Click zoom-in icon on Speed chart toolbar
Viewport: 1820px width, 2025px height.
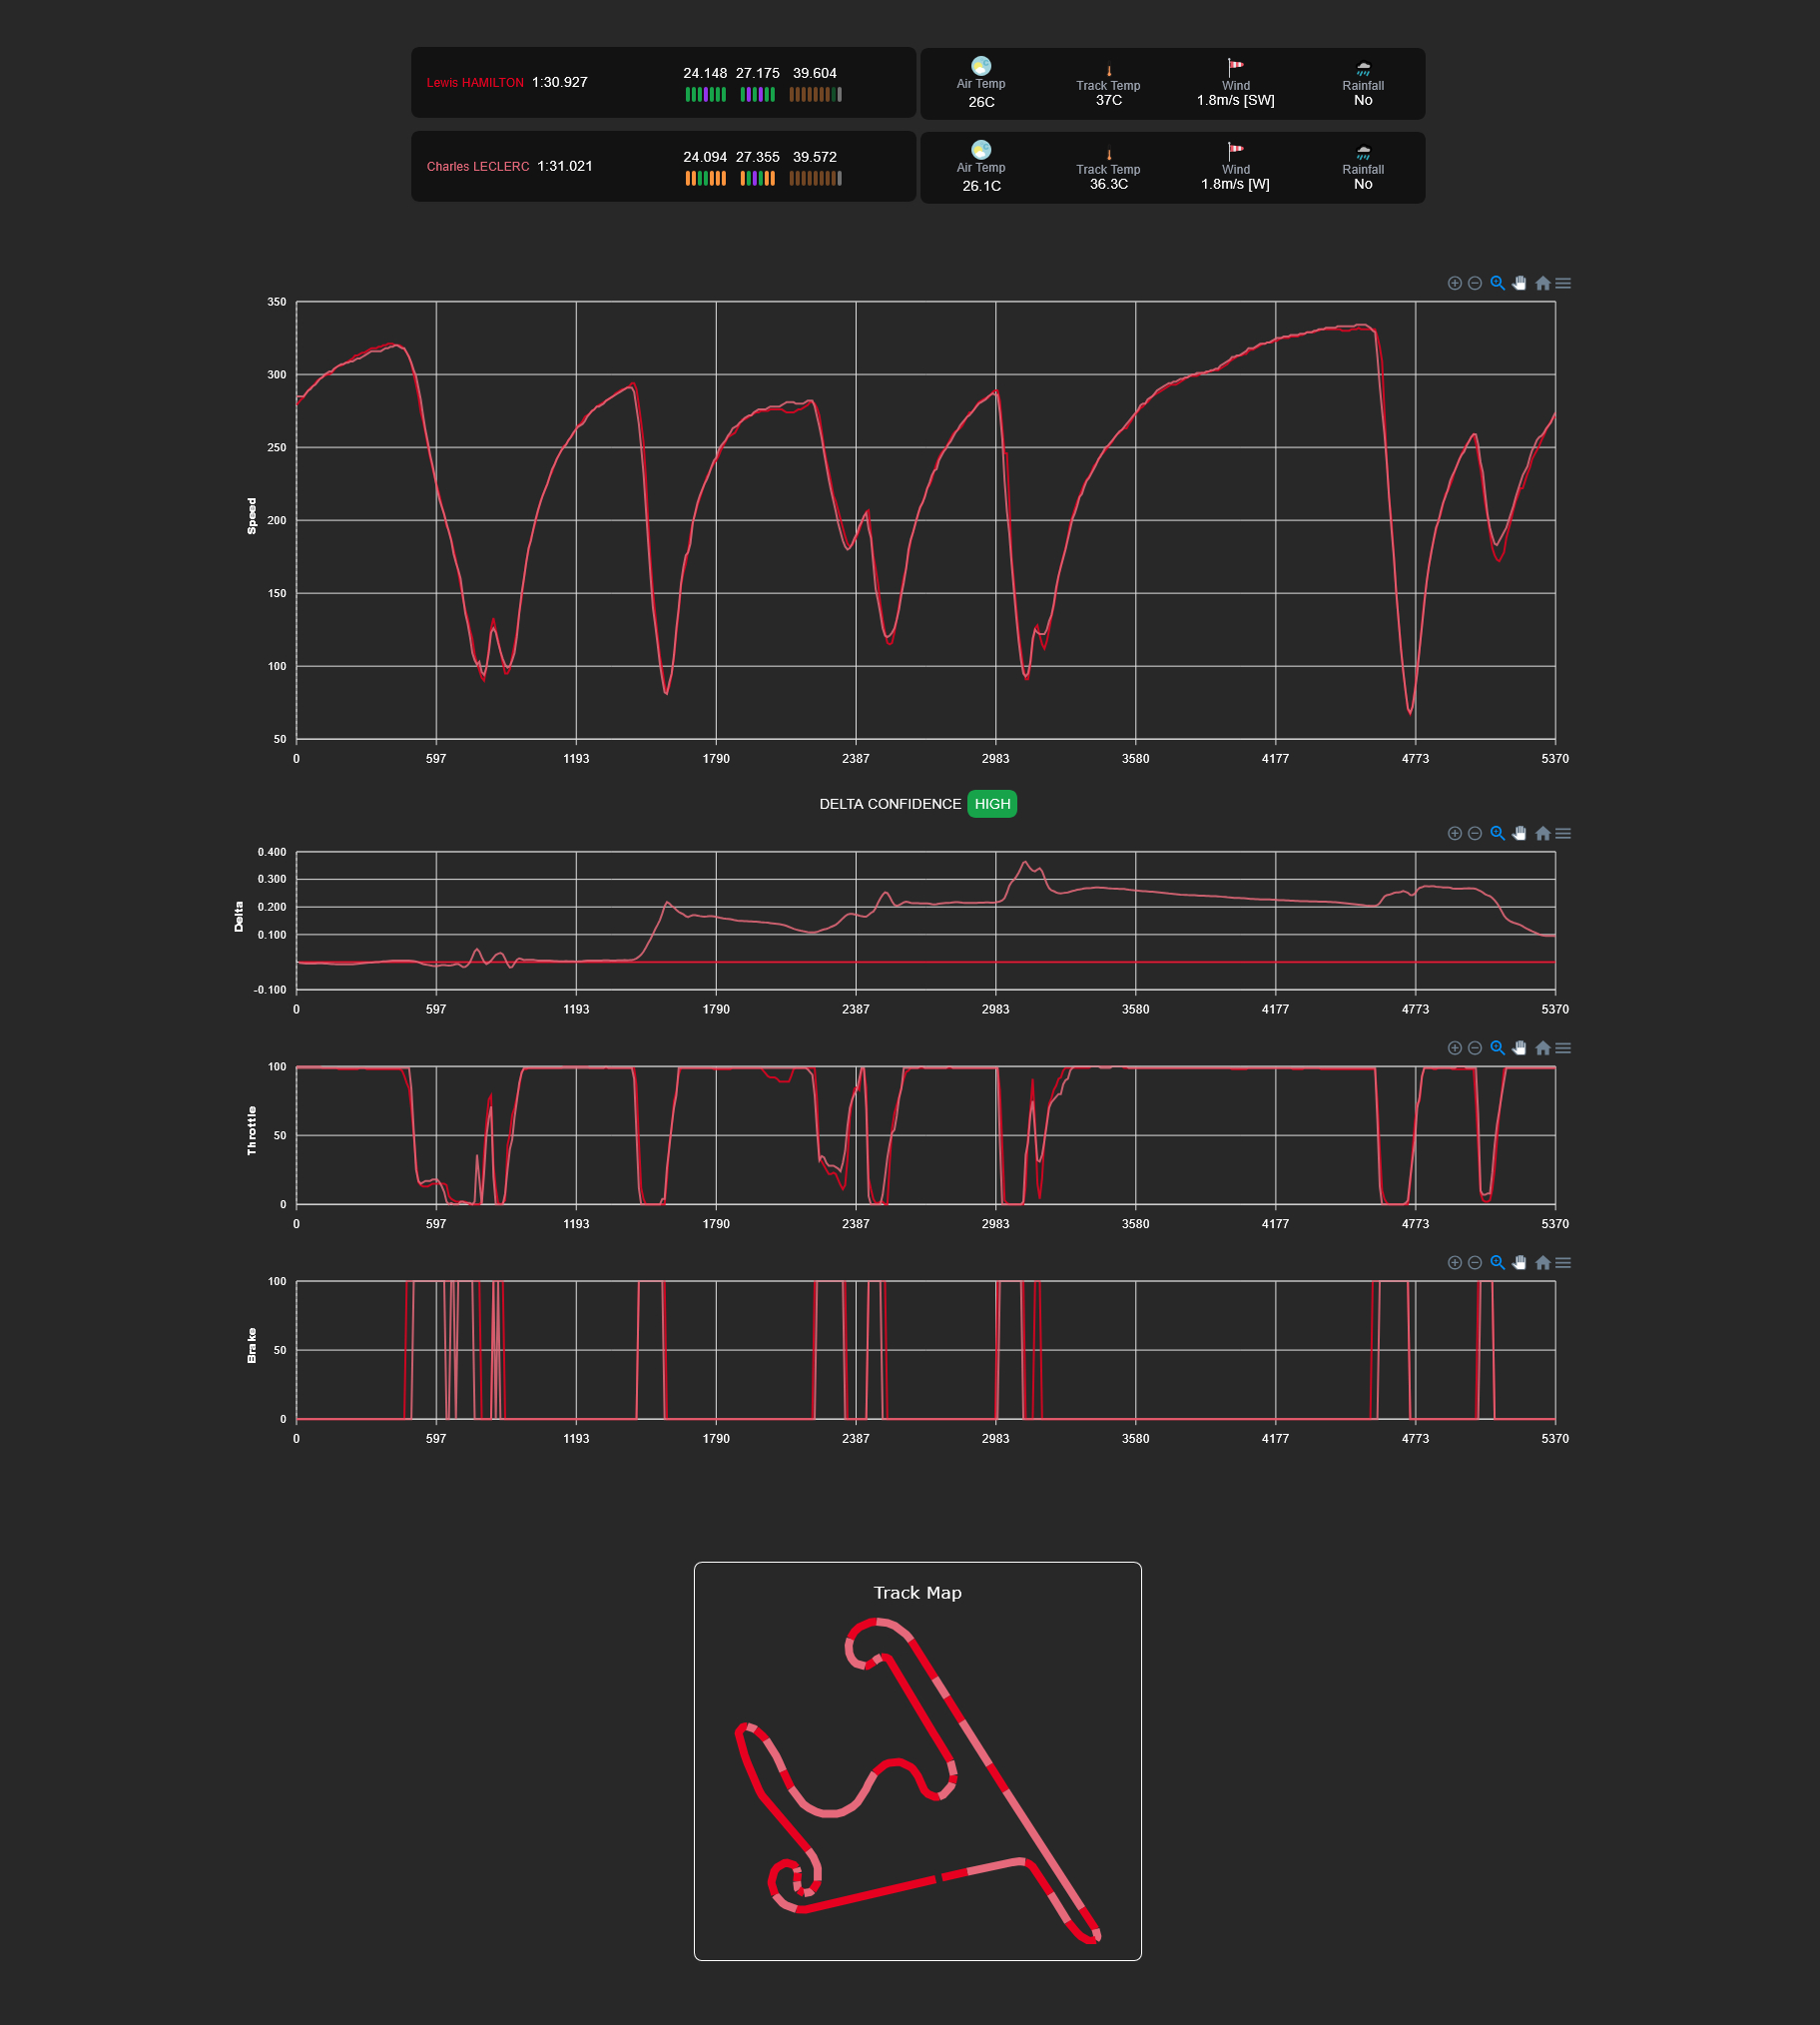(x=1454, y=283)
